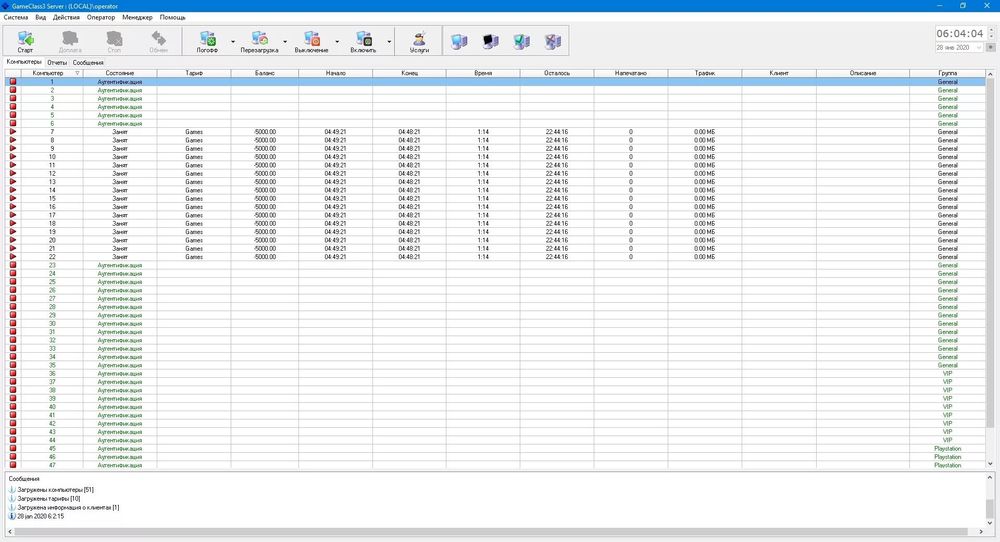This screenshot has height=542, width=1000.
Task: Switch to the Сообщения tab
Action: tap(88, 62)
